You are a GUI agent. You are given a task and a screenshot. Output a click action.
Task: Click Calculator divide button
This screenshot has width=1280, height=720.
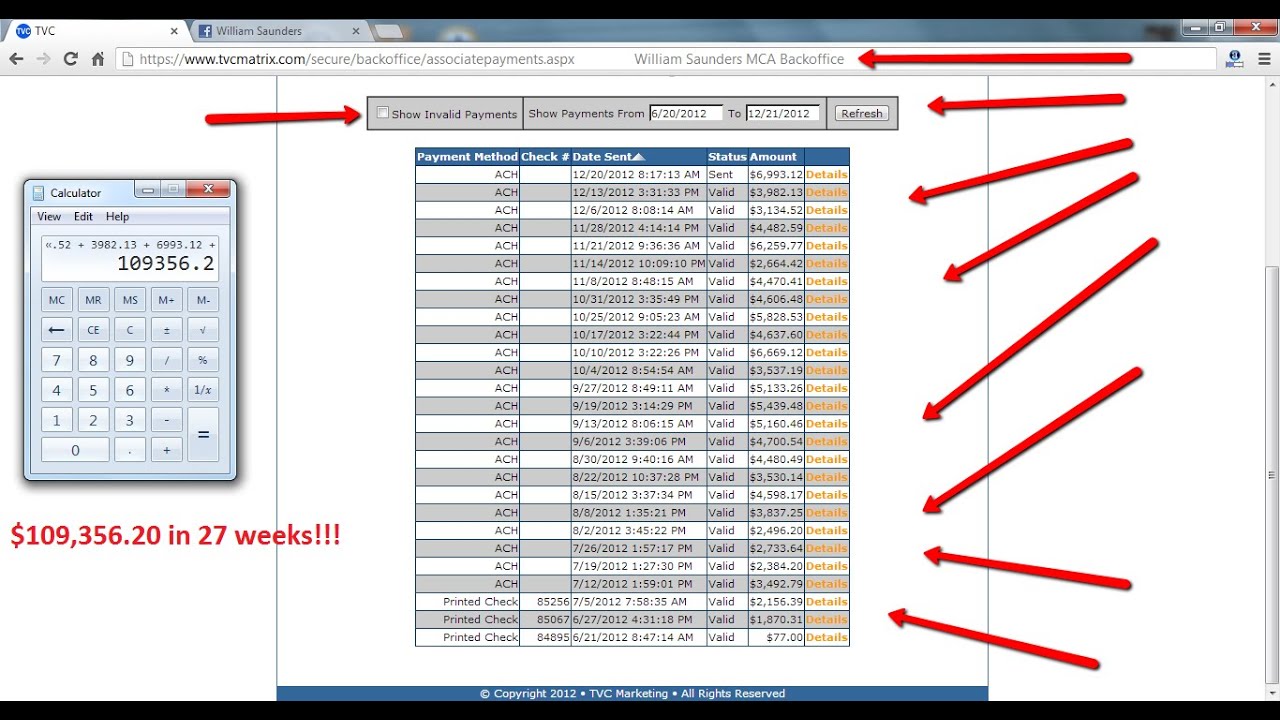166,360
